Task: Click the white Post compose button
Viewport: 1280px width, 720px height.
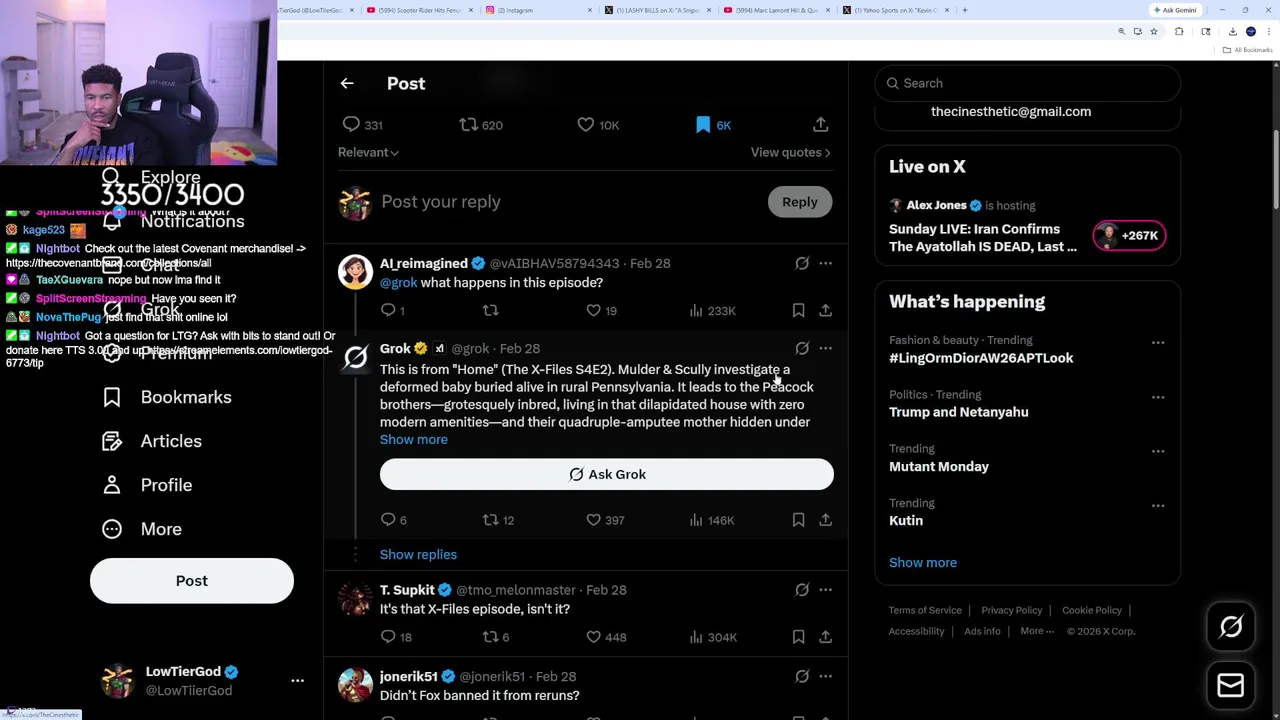Action: [192, 581]
